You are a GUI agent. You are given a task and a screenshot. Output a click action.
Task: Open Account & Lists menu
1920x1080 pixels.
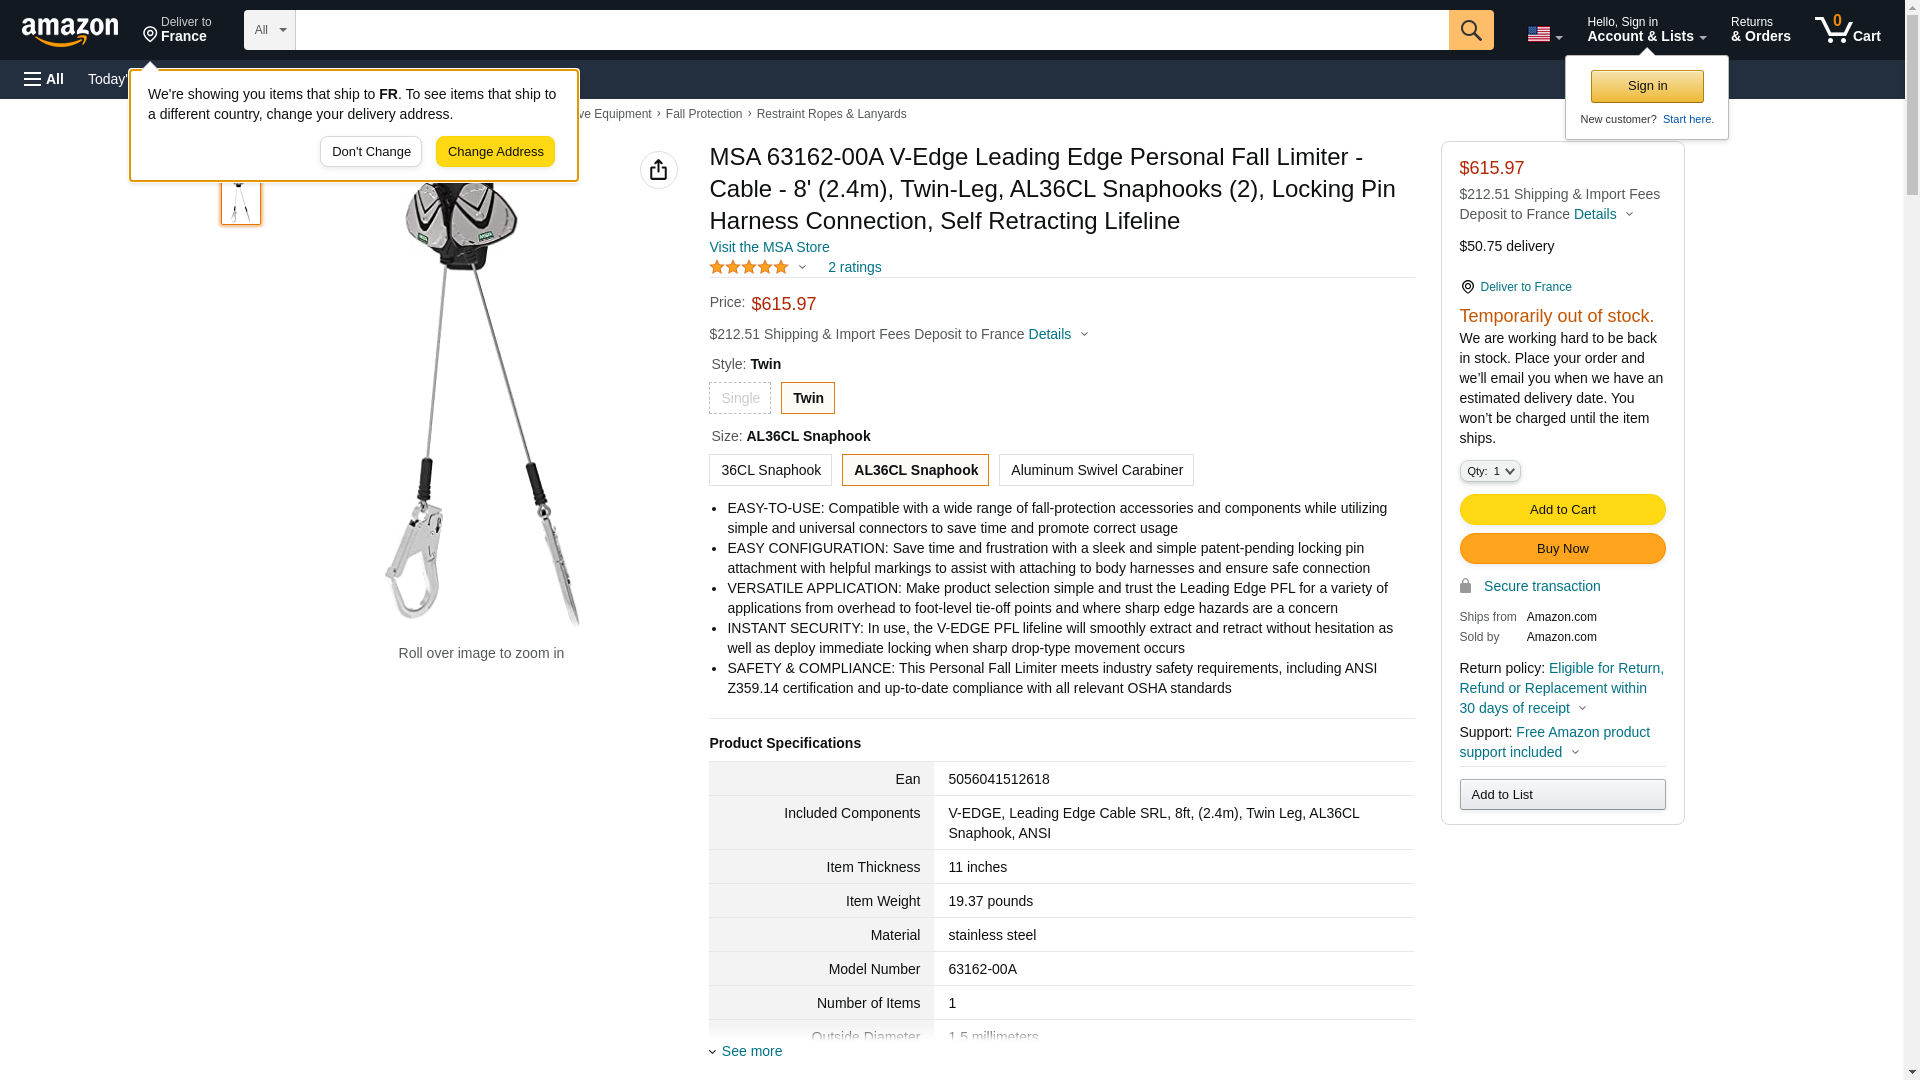pos(1646,30)
